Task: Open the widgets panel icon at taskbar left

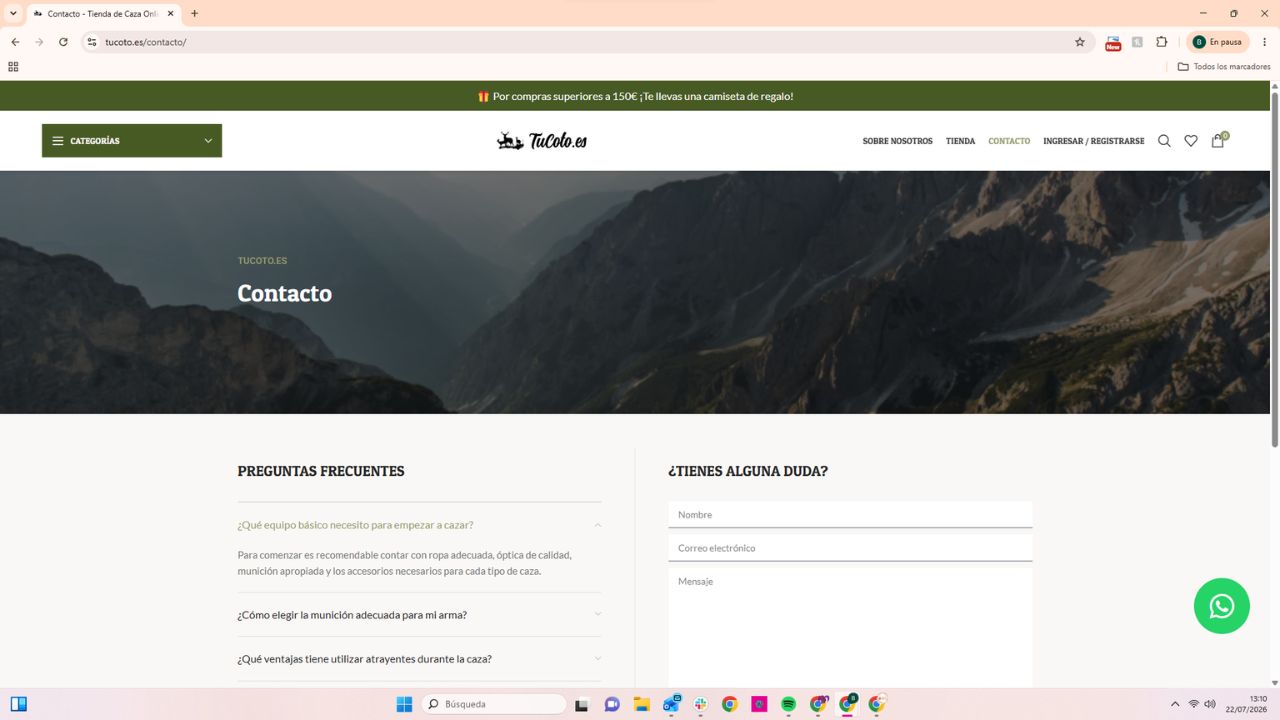Action: [18, 704]
